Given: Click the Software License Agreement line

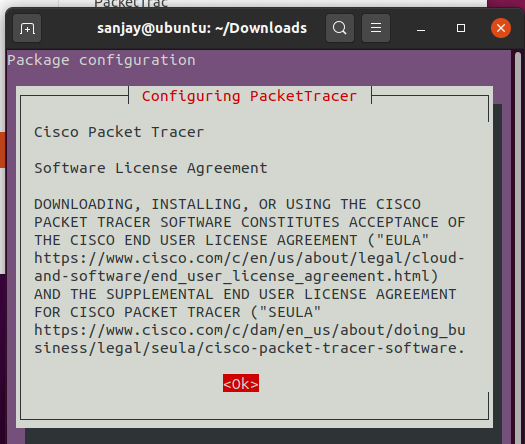Looking at the screenshot, I should (151, 168).
